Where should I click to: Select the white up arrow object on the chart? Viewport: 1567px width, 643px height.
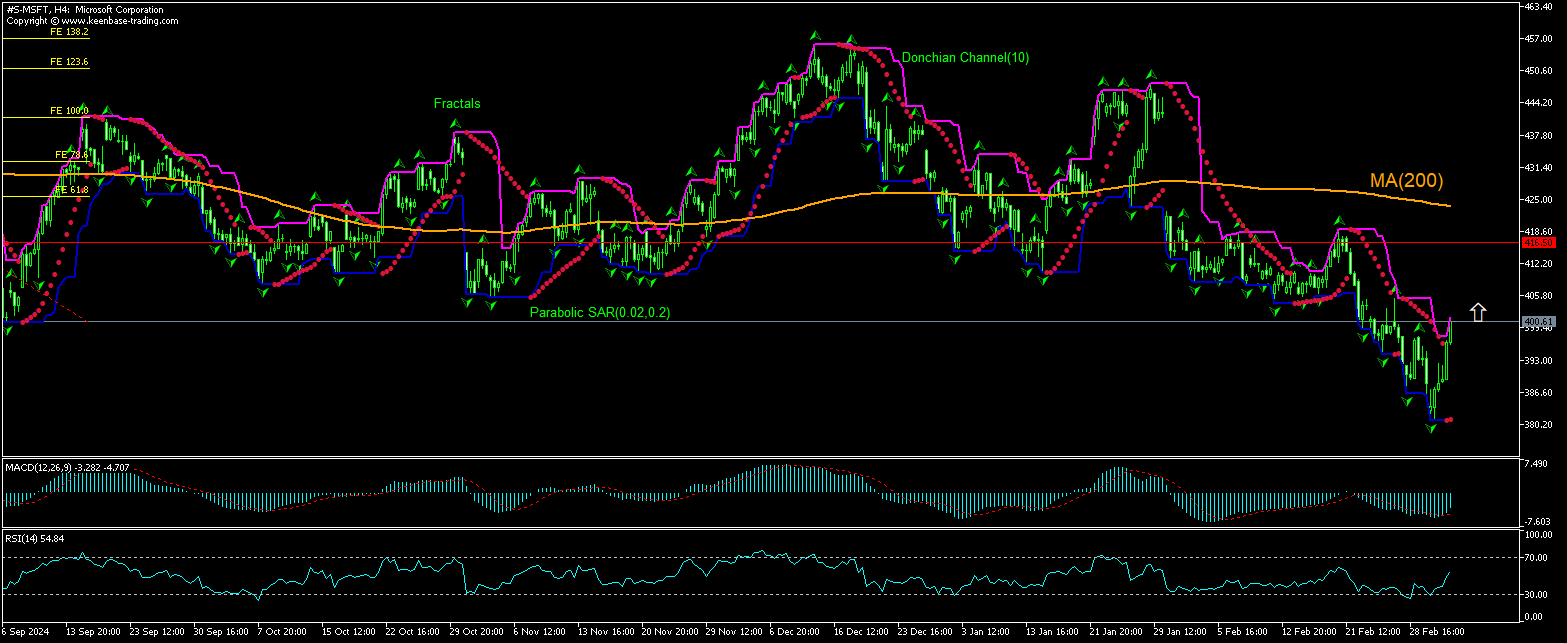pos(1479,311)
